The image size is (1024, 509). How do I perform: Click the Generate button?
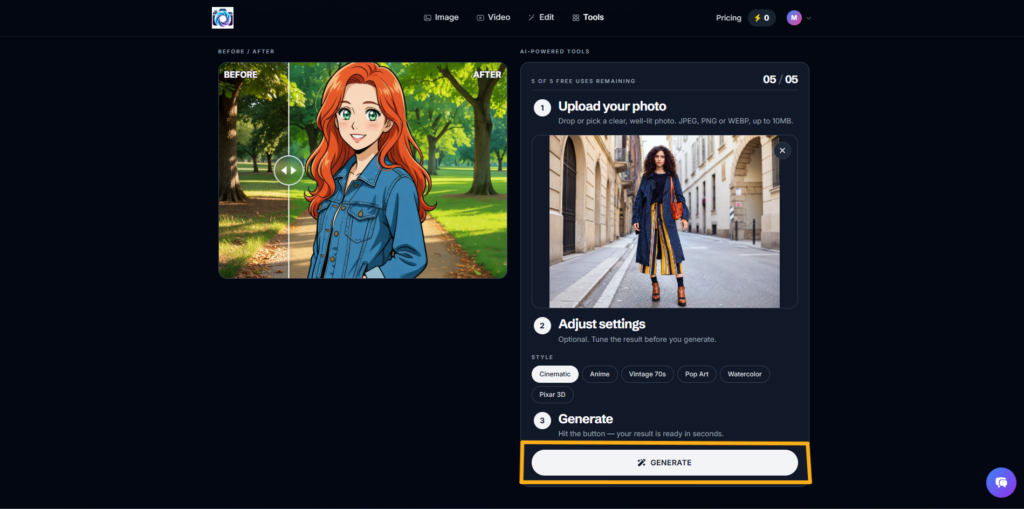point(664,463)
